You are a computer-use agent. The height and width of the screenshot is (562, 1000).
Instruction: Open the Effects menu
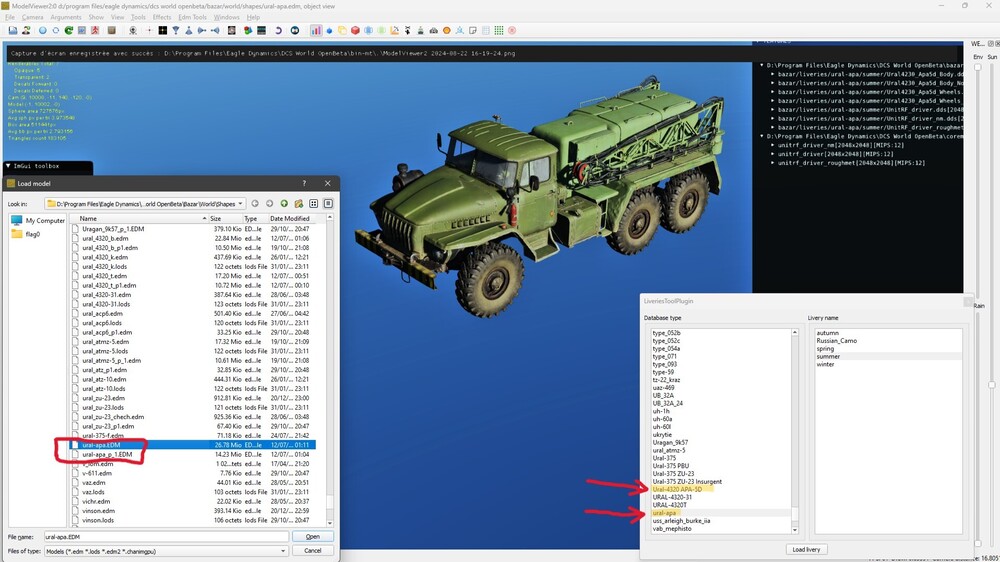(x=161, y=17)
